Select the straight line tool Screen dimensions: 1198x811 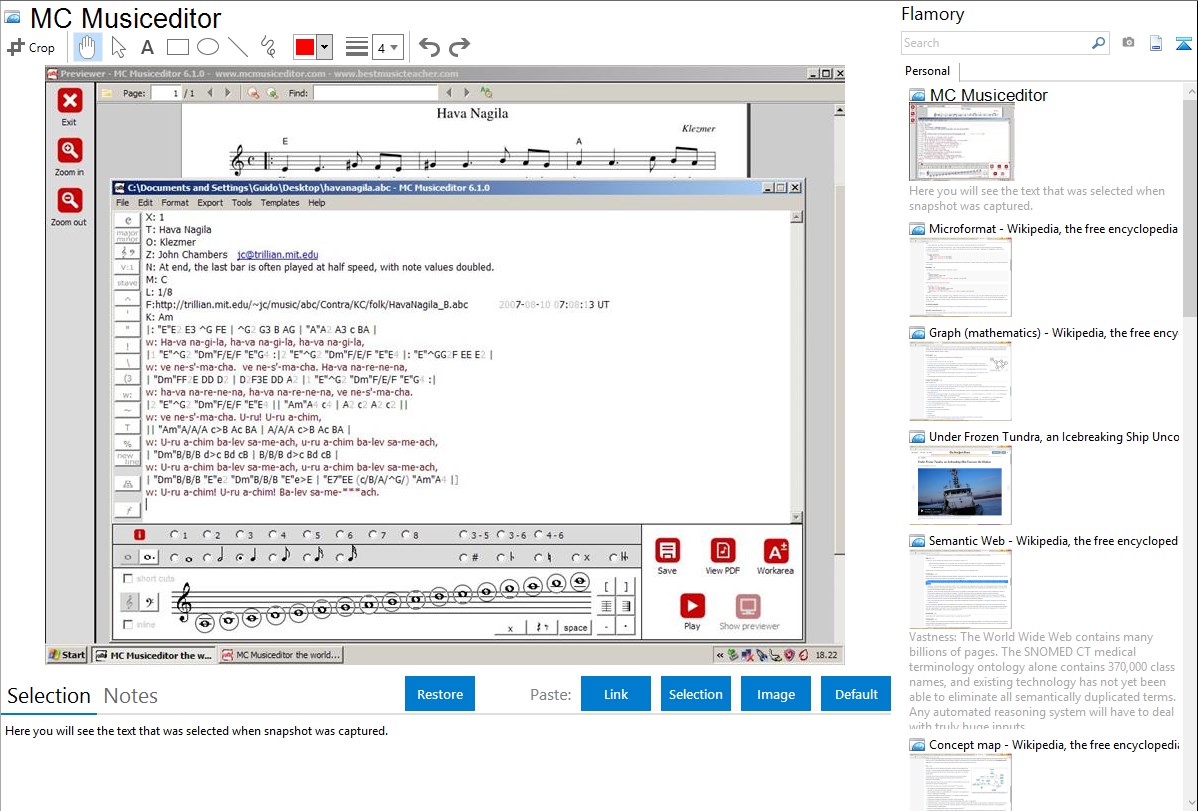238,47
